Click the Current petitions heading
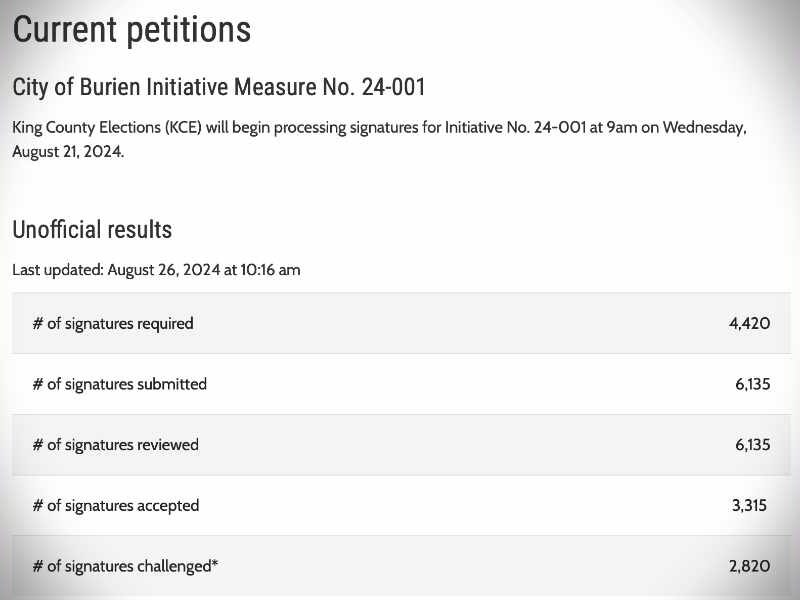This screenshot has width=800, height=600. (132, 30)
